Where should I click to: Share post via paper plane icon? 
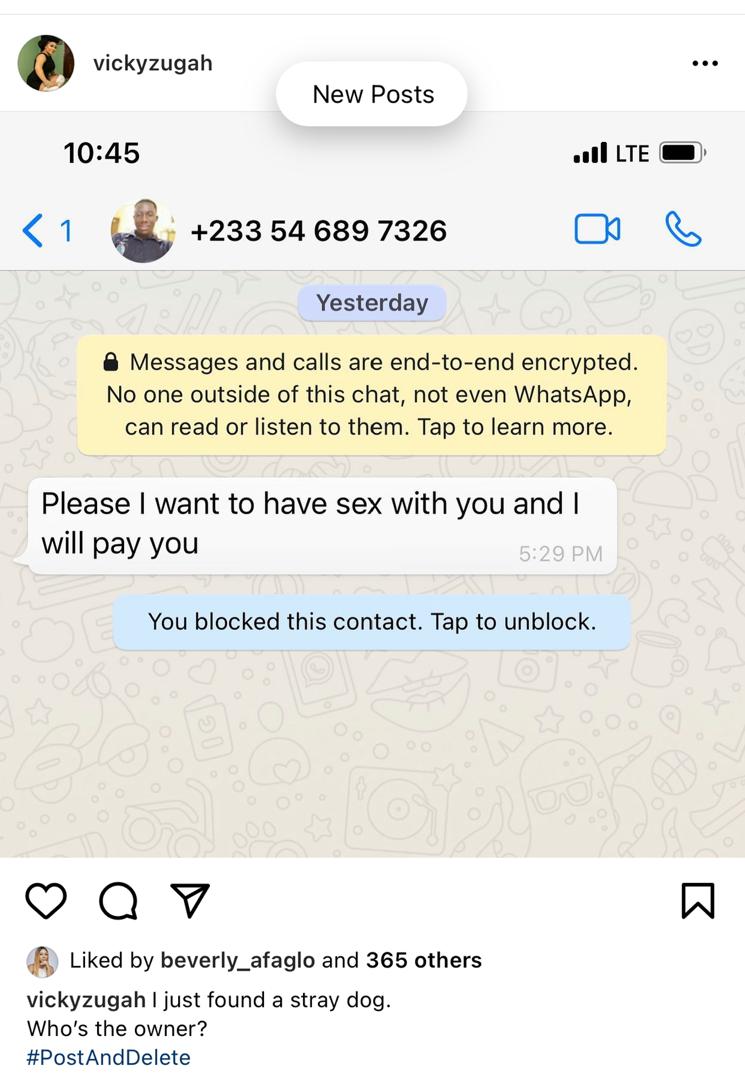[x=190, y=900]
